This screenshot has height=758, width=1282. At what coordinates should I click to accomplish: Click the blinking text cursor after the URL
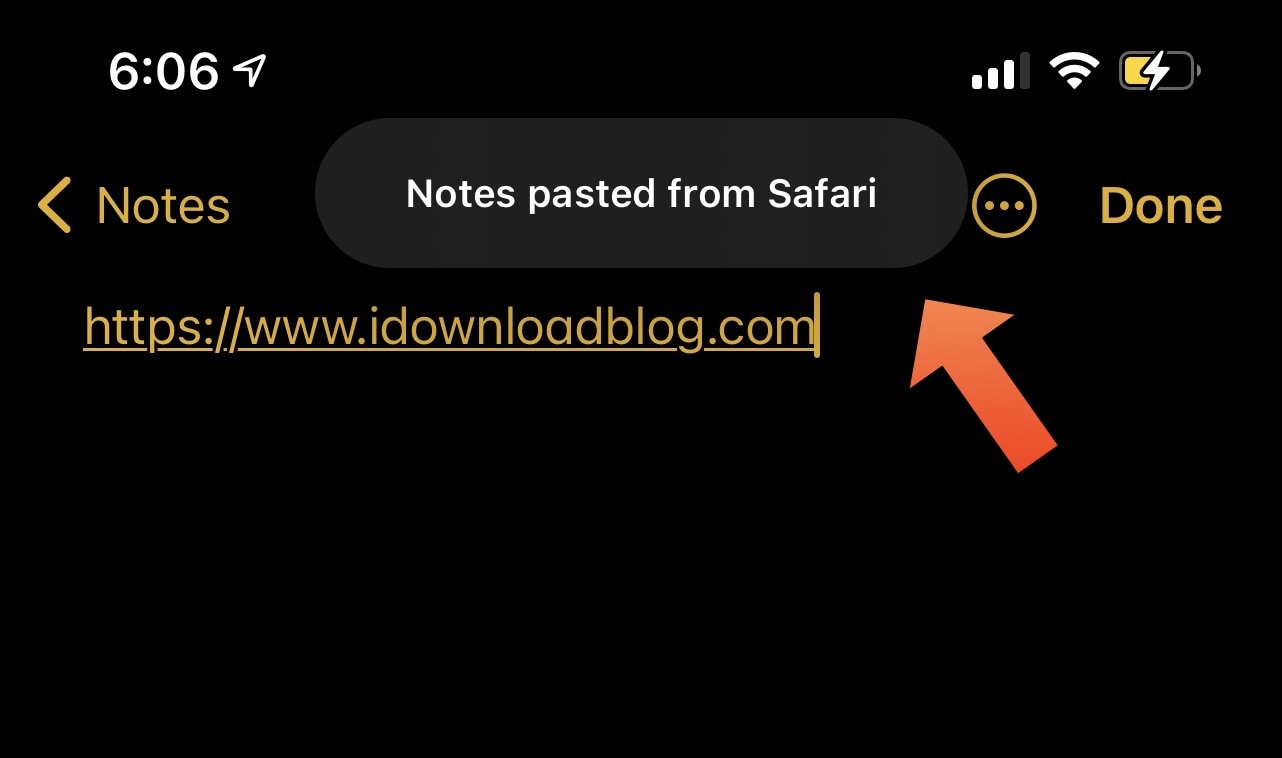pos(817,324)
